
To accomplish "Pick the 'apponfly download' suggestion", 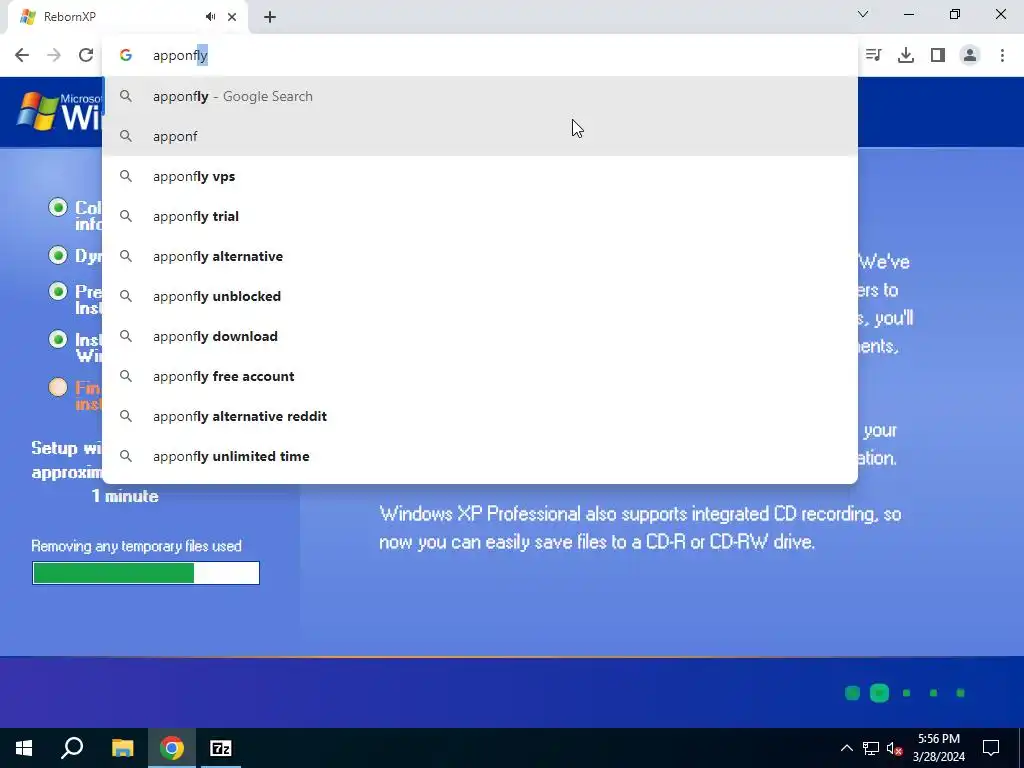I will (480, 336).
